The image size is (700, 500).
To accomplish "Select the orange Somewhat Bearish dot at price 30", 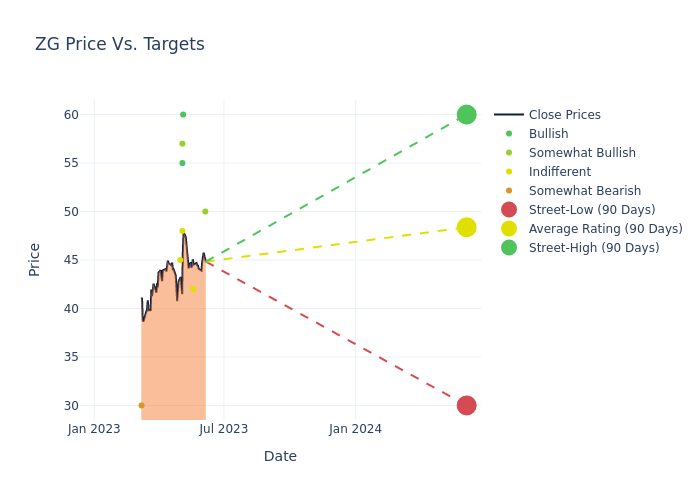I will (141, 405).
